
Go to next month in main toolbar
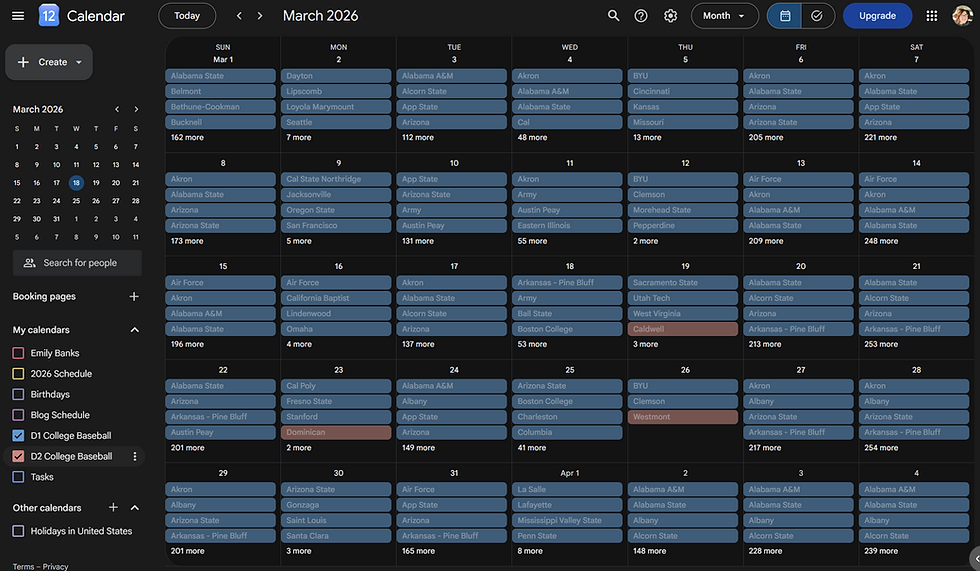[x=260, y=16]
